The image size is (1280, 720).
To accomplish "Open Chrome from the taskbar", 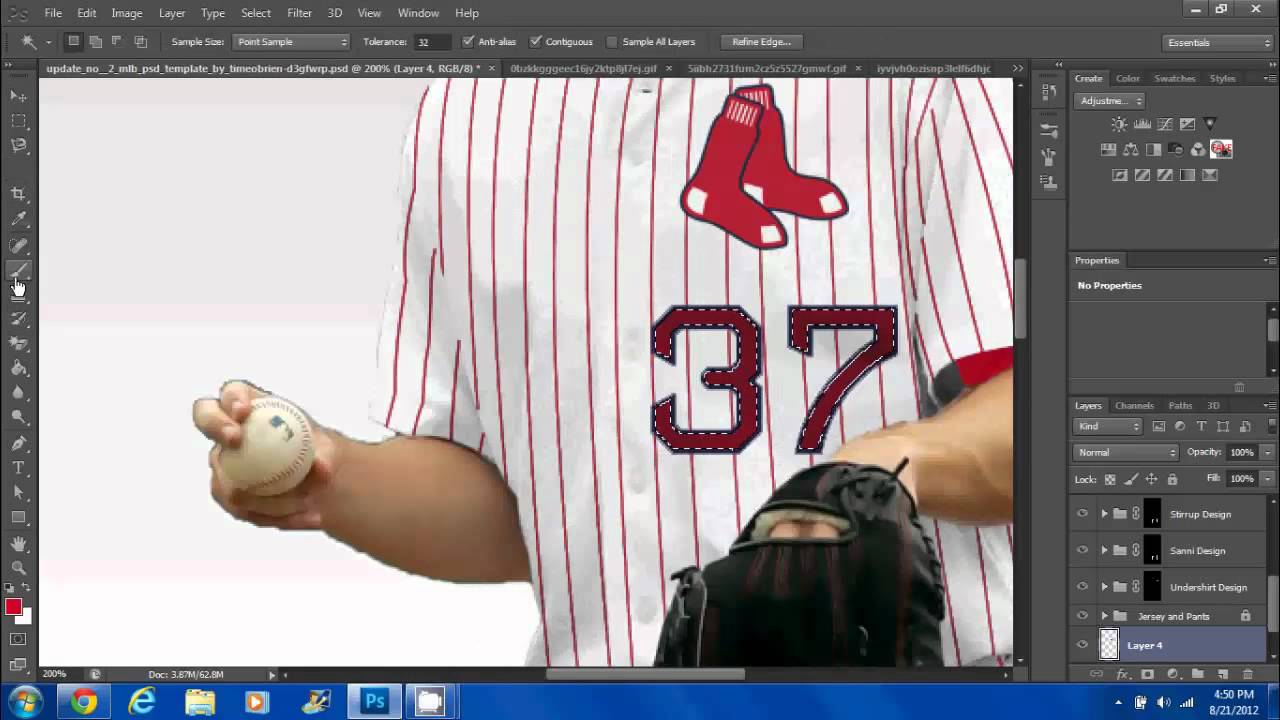I will [84, 701].
